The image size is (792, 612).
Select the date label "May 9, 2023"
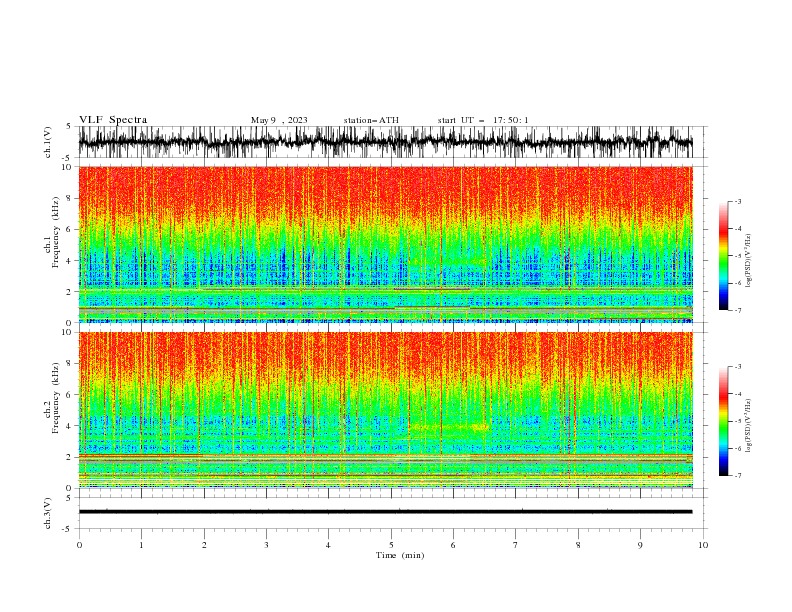tap(279, 120)
